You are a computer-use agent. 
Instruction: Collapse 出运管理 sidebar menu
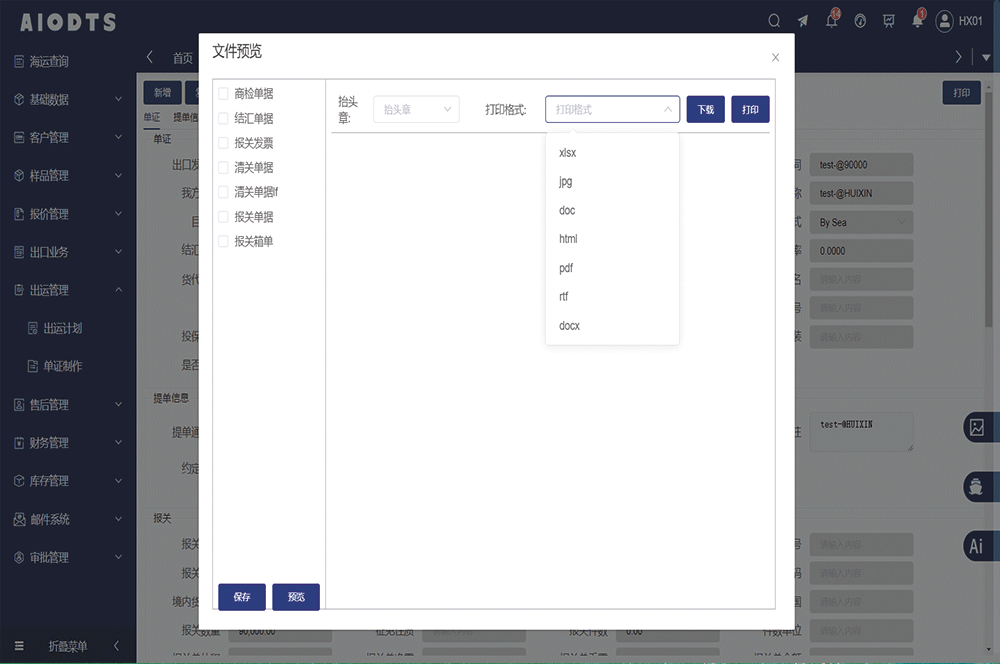(68, 290)
